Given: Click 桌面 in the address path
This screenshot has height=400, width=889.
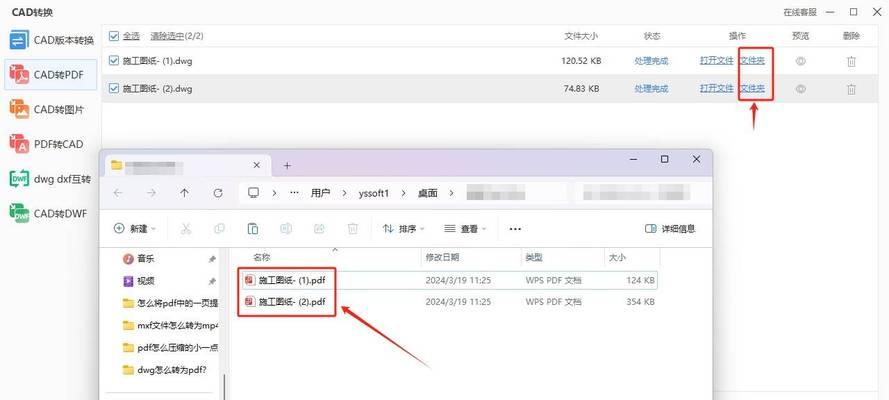Looking at the screenshot, I should (x=427, y=193).
